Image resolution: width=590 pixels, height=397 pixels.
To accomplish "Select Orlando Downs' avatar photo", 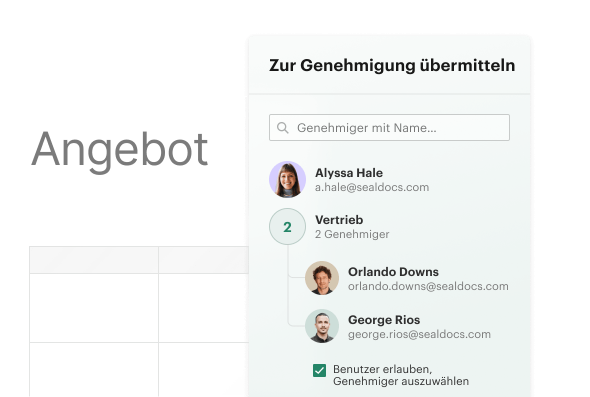I will click(x=322, y=278).
